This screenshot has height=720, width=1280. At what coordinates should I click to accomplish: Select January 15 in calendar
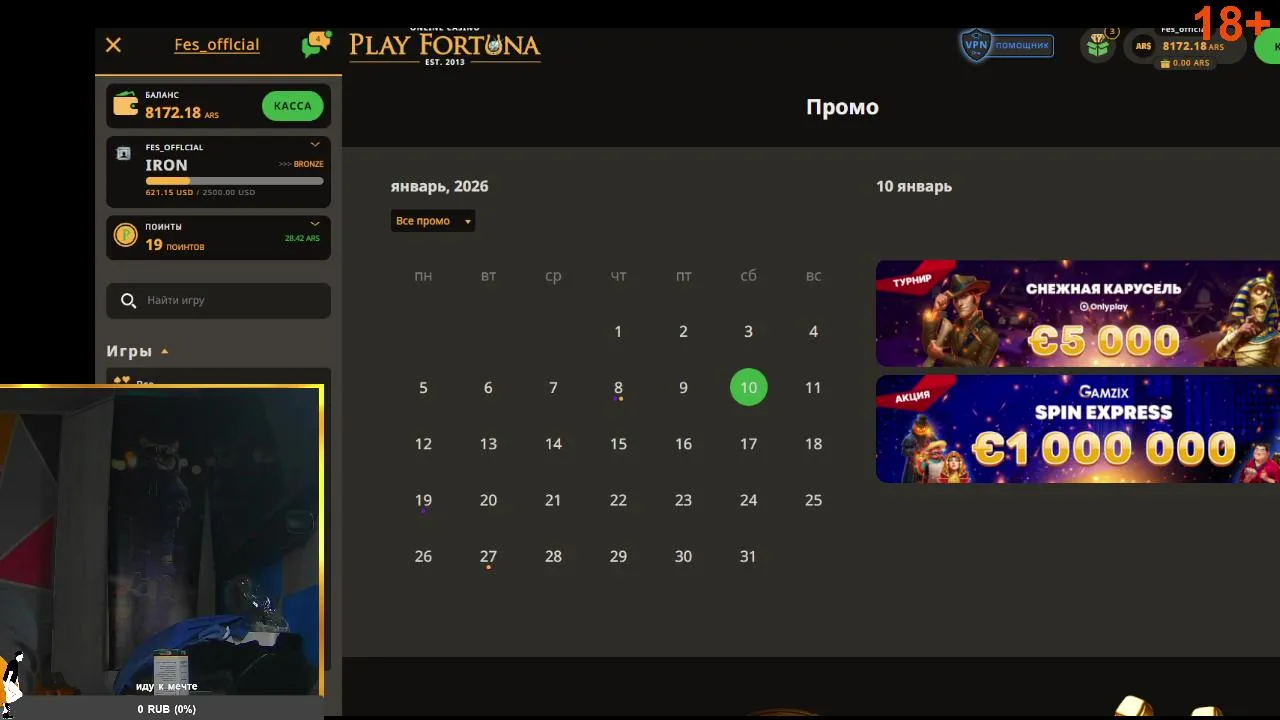pos(618,444)
